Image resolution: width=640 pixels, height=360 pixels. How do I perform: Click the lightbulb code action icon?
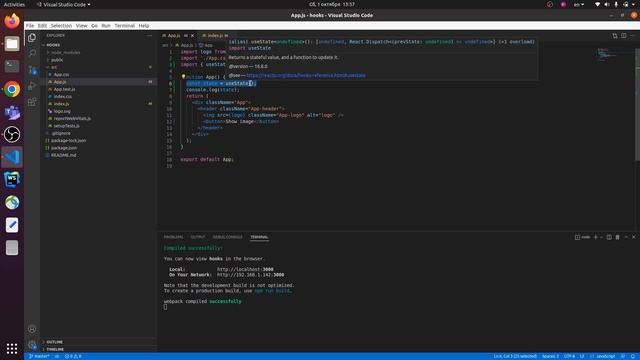[183, 76]
